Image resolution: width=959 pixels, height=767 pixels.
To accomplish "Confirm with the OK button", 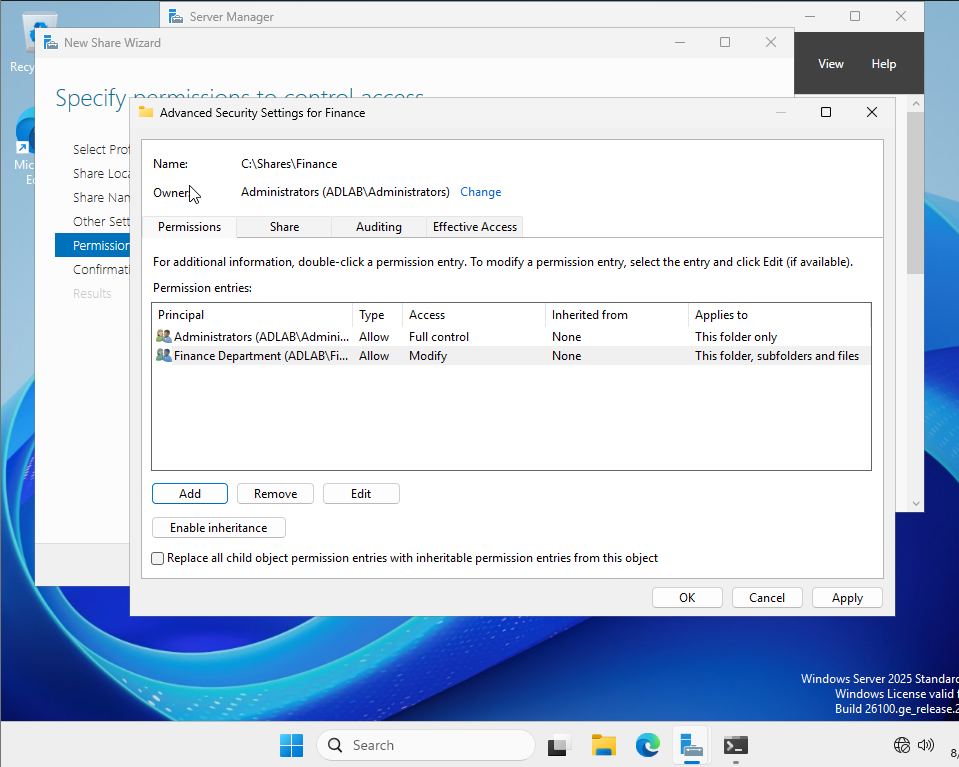I will 687,598.
